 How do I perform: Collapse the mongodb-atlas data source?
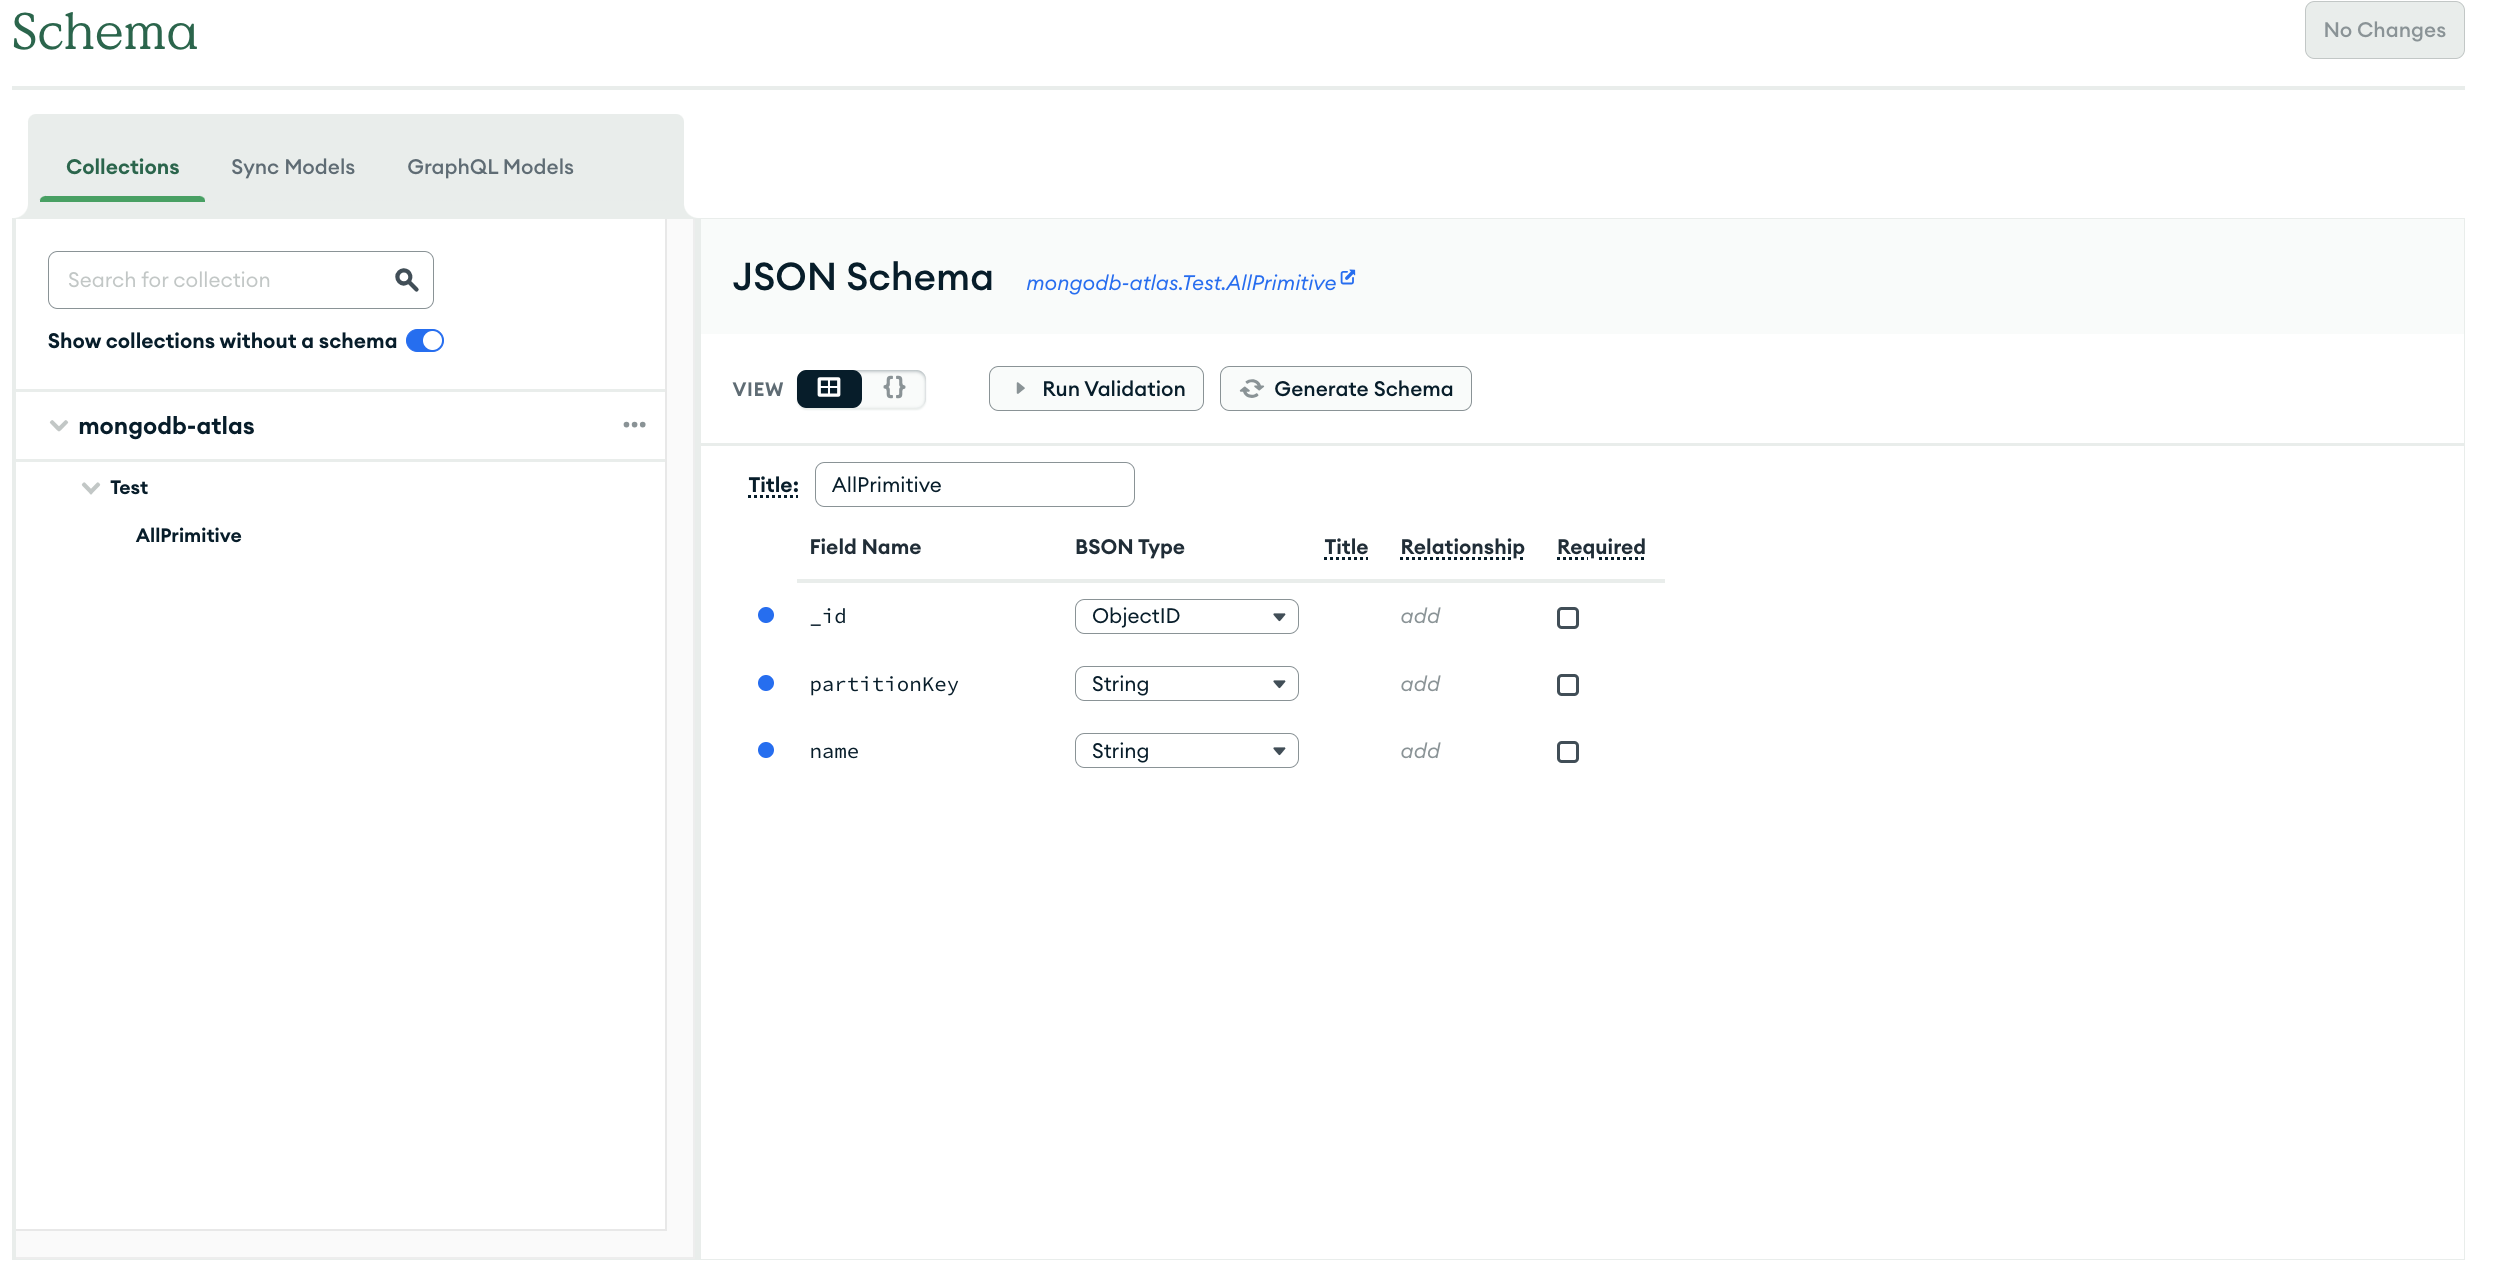59,426
